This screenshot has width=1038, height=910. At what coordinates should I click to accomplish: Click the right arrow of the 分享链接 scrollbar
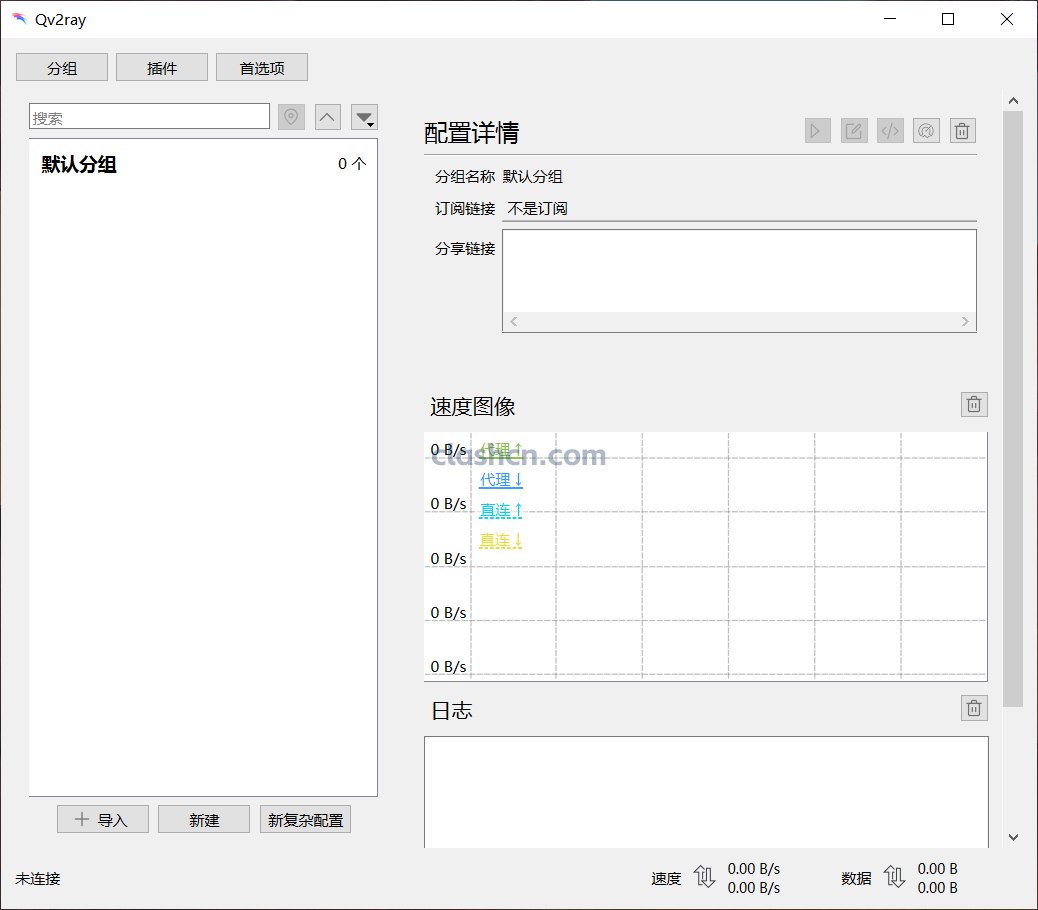point(965,322)
